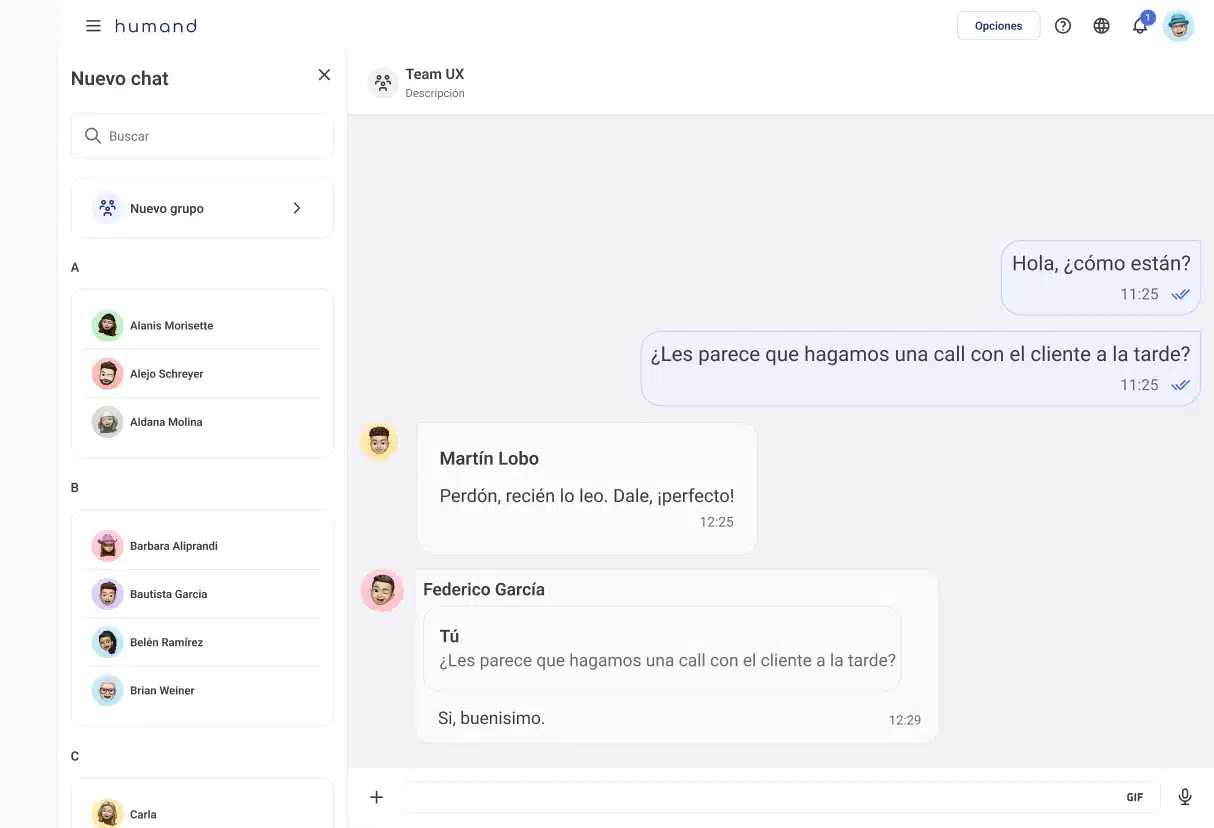1214x828 pixels.
Task: Open the language globe icon
Action: 1101,26
